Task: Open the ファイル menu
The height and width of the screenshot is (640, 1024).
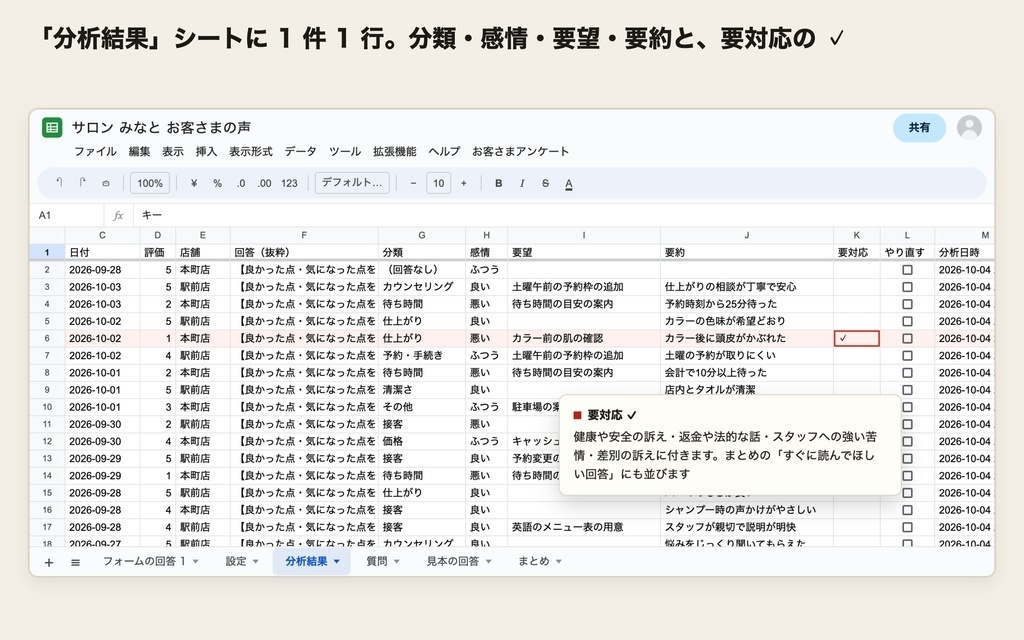Action: tap(95, 152)
